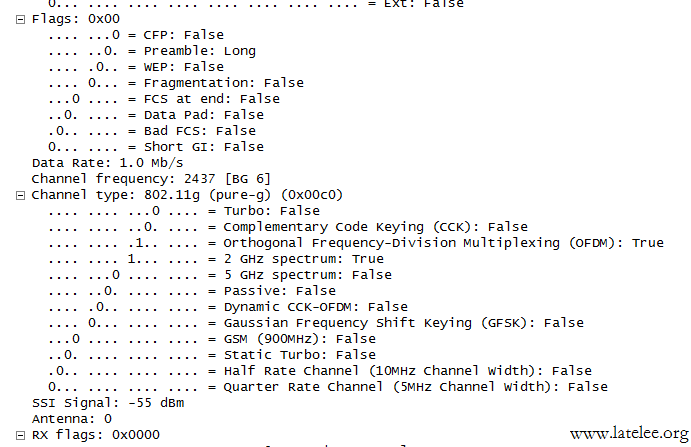This screenshot has height=447, width=691.
Task: Select the OFDM: True row
Action: (356, 243)
